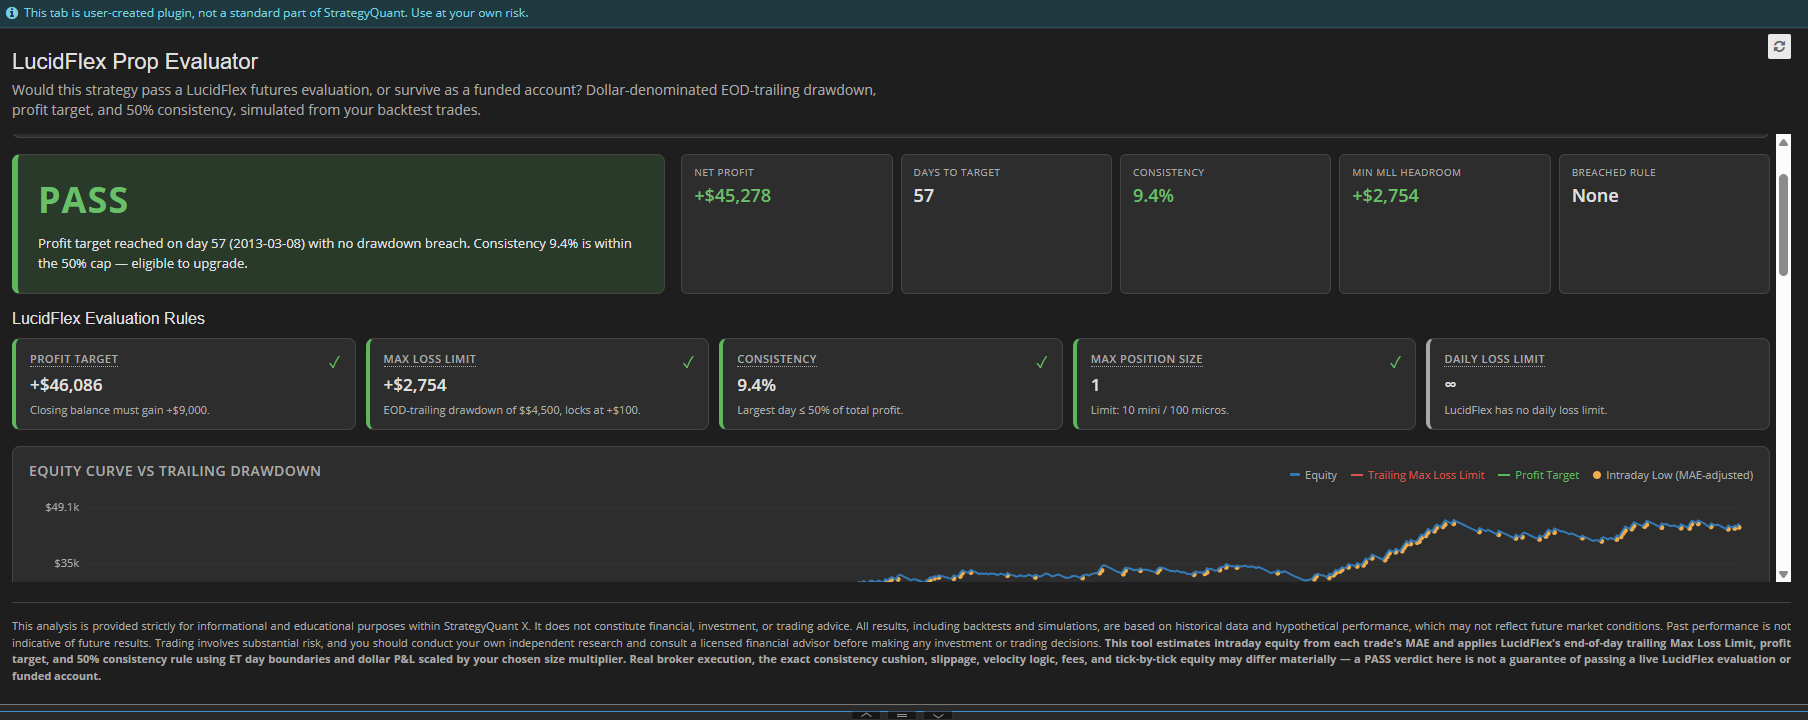Click Max Position Size value 1
This screenshot has height=720, width=1808.
click(1095, 385)
